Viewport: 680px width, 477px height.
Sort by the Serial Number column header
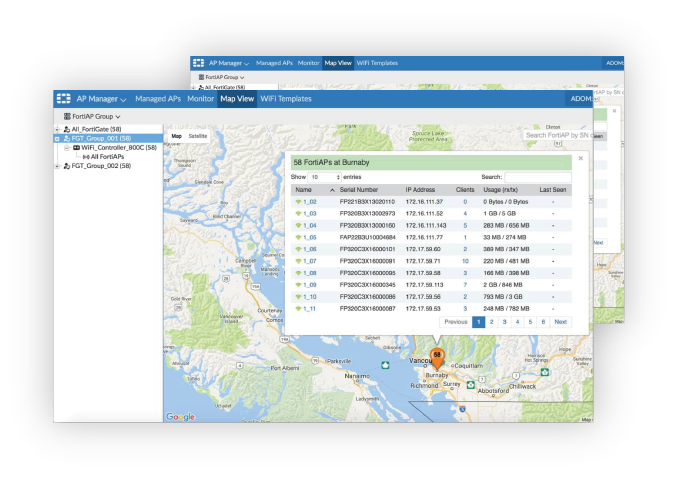coord(359,190)
